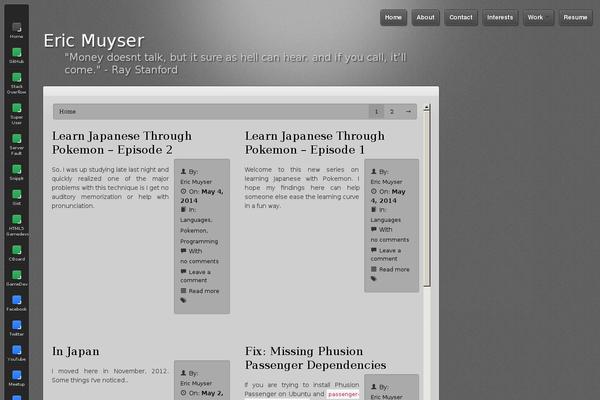Open the Stack Overflow sidebar icon

coord(16,83)
